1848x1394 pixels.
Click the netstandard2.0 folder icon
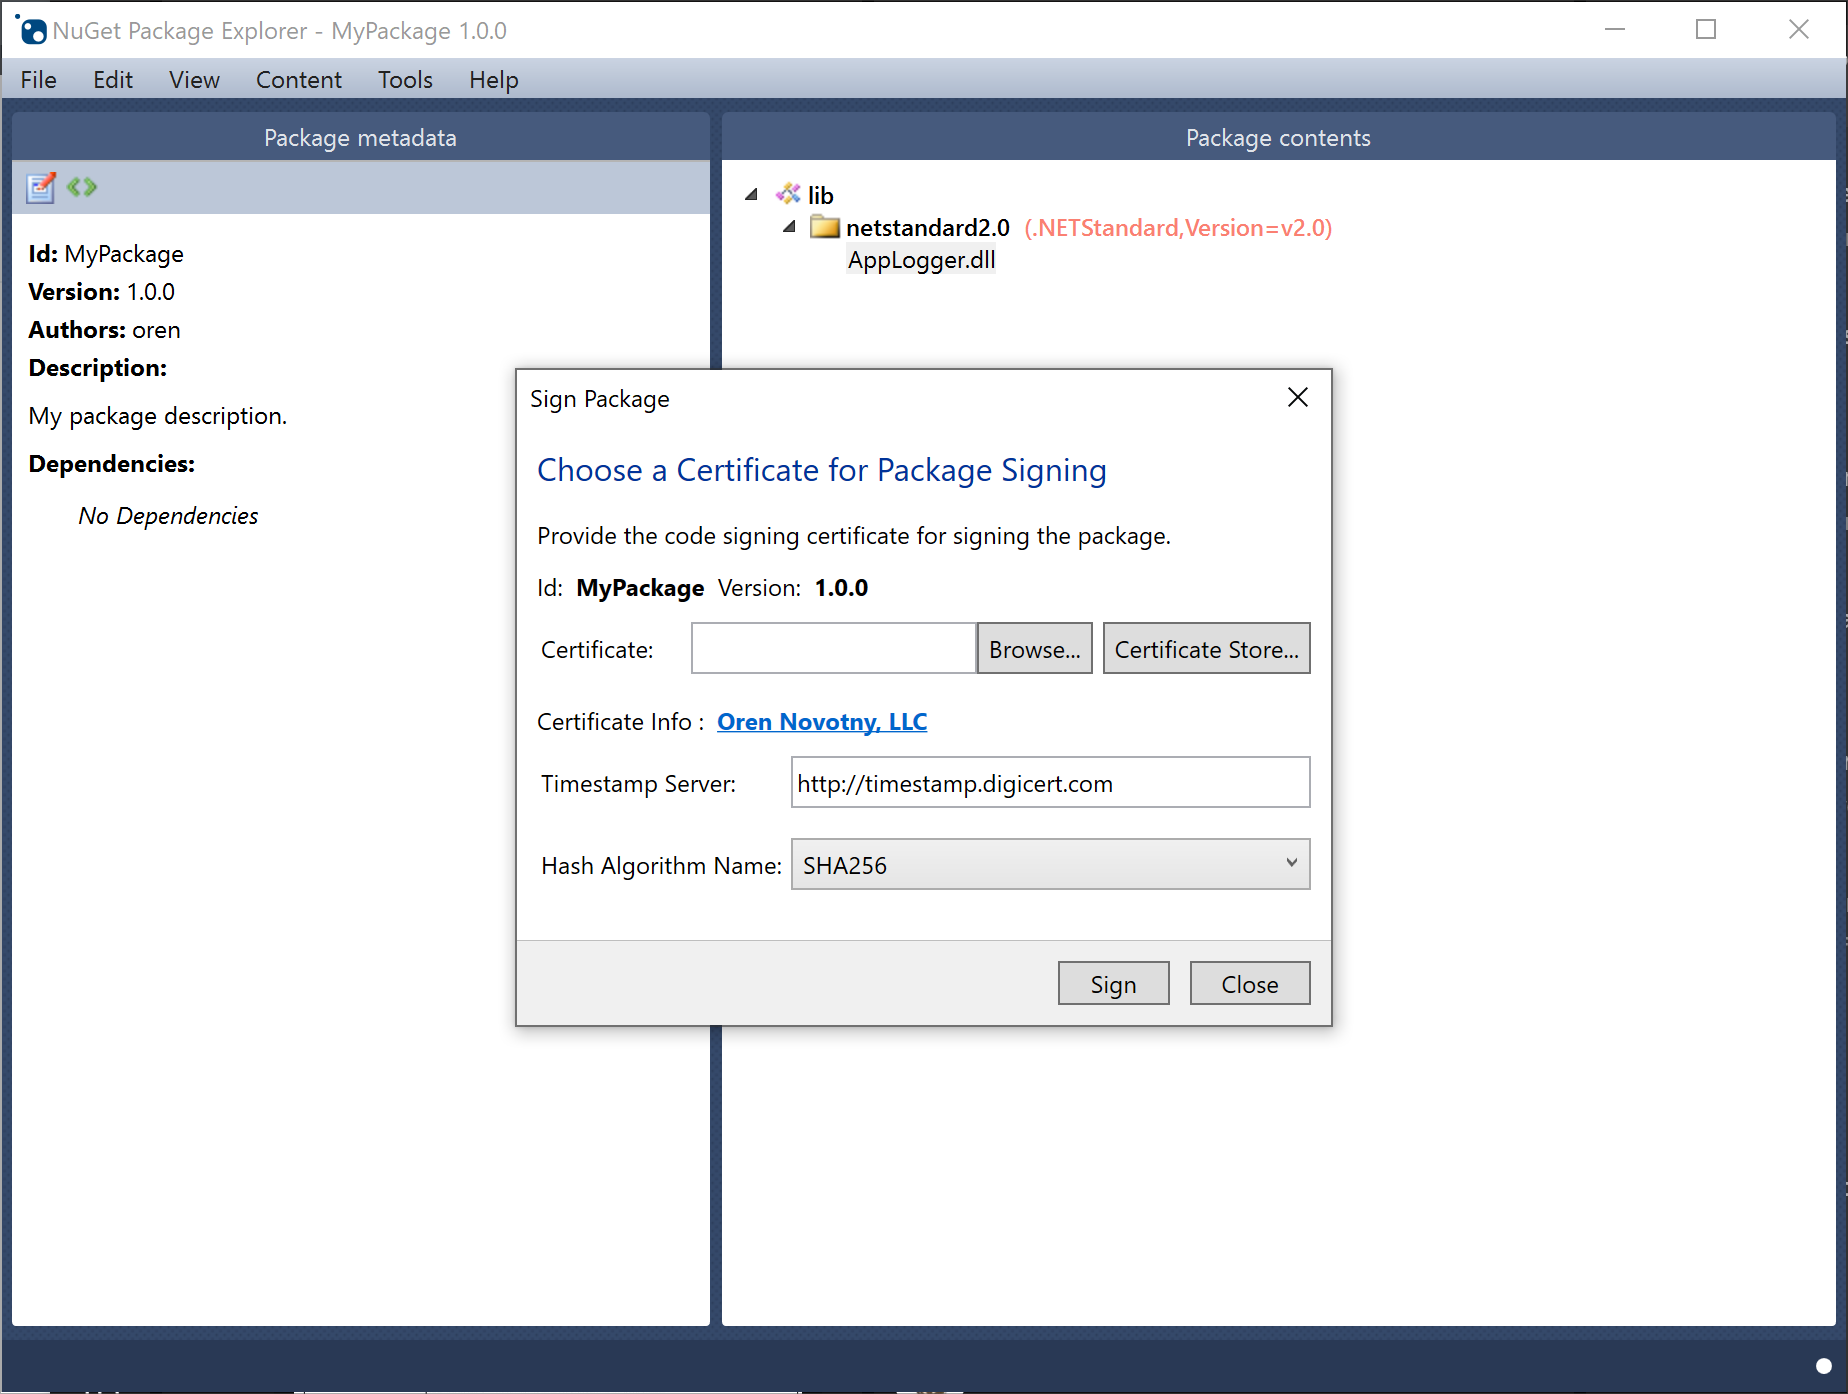click(x=825, y=227)
